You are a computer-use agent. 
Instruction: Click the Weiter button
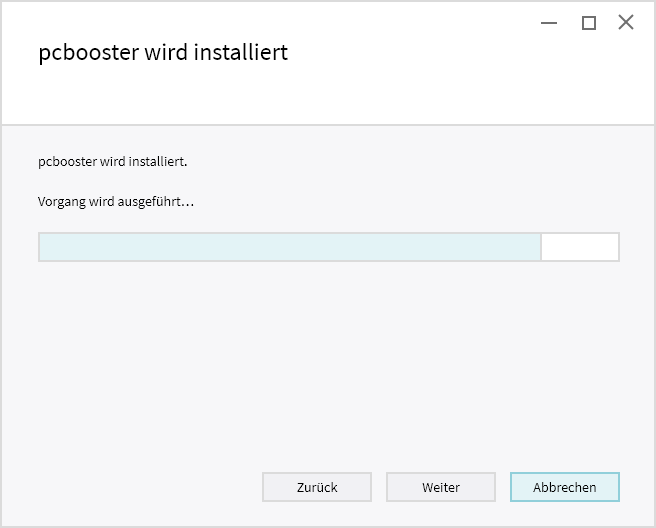441,487
